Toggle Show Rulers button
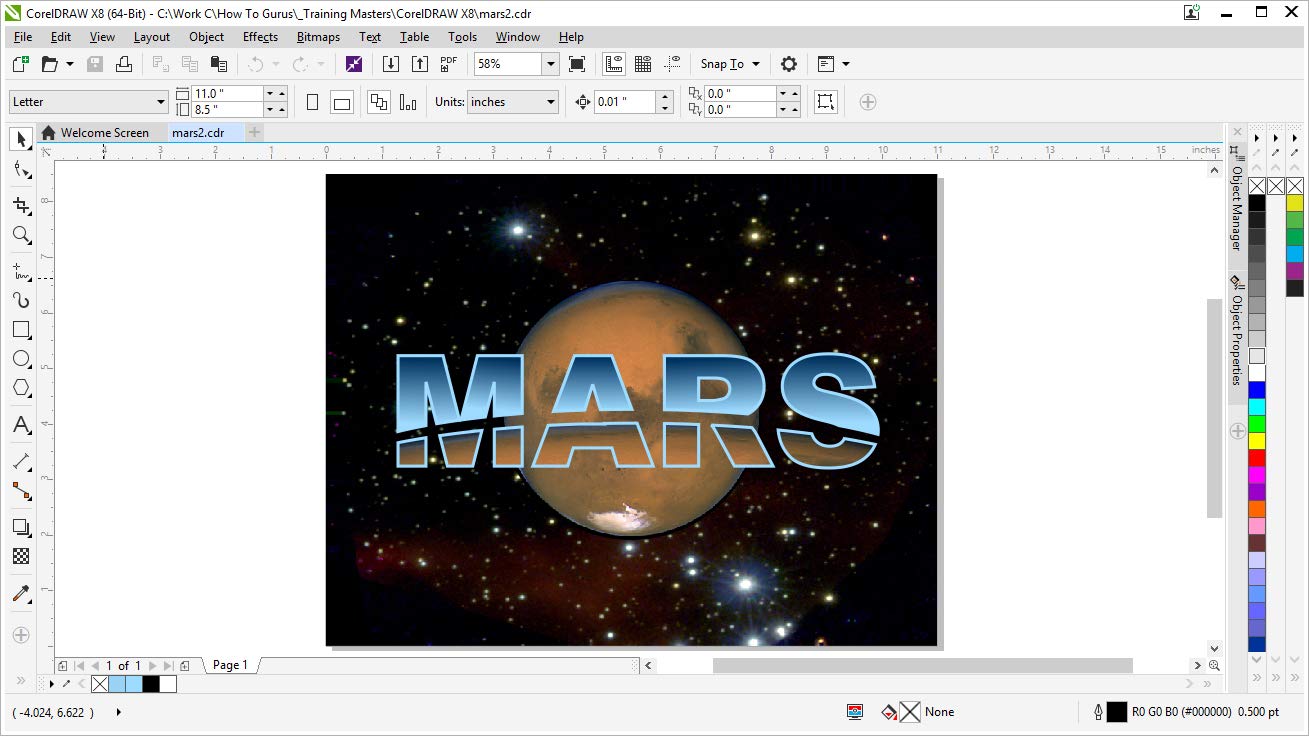 coord(614,64)
